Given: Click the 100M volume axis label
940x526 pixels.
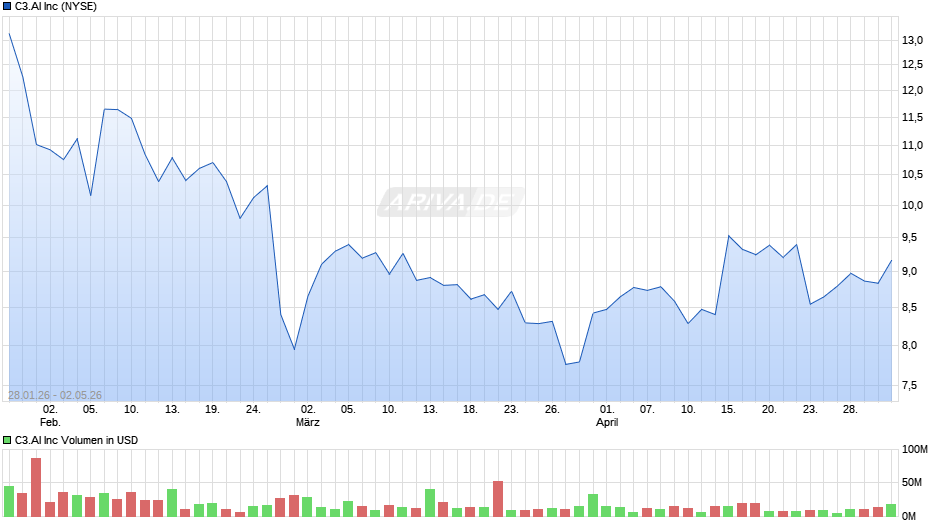Looking at the screenshot, I should [x=915, y=450].
